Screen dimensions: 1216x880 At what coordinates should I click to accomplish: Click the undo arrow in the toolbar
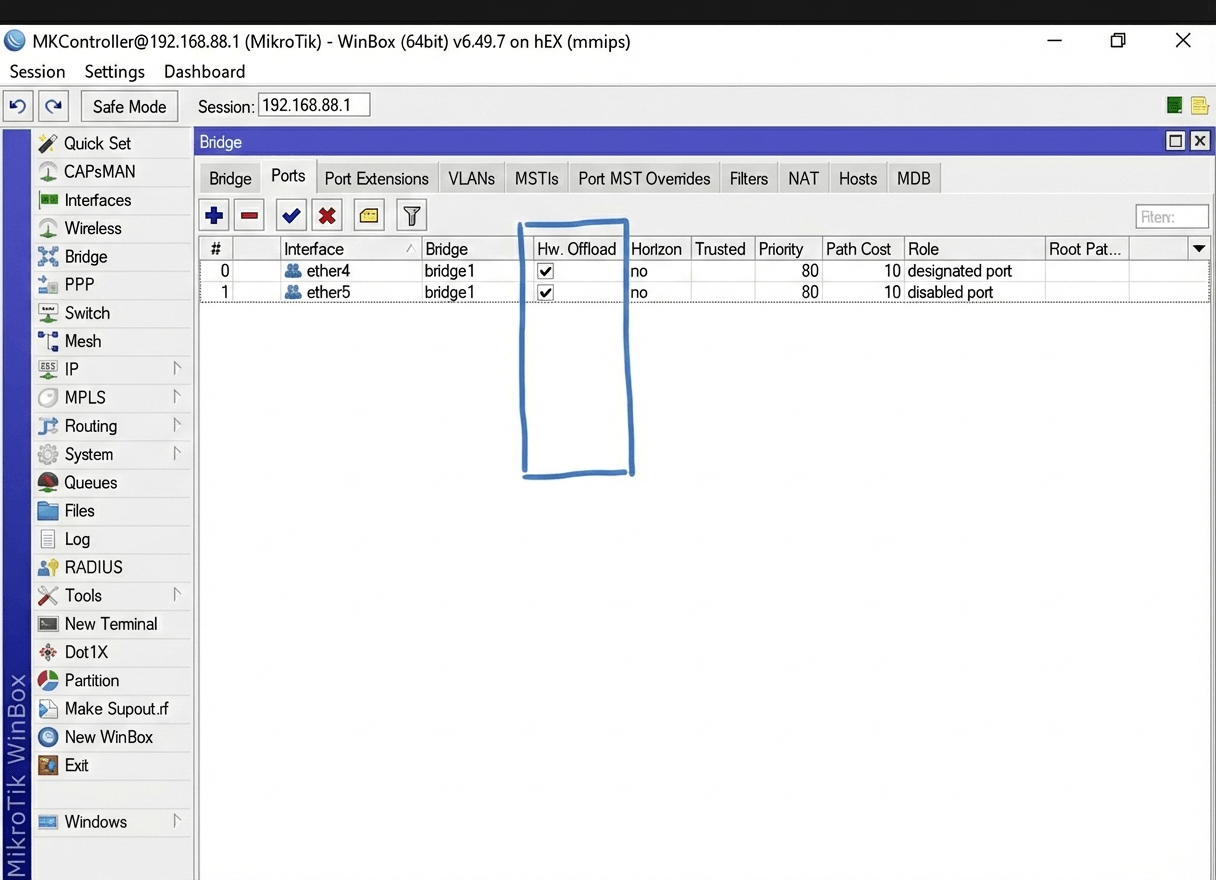17,105
